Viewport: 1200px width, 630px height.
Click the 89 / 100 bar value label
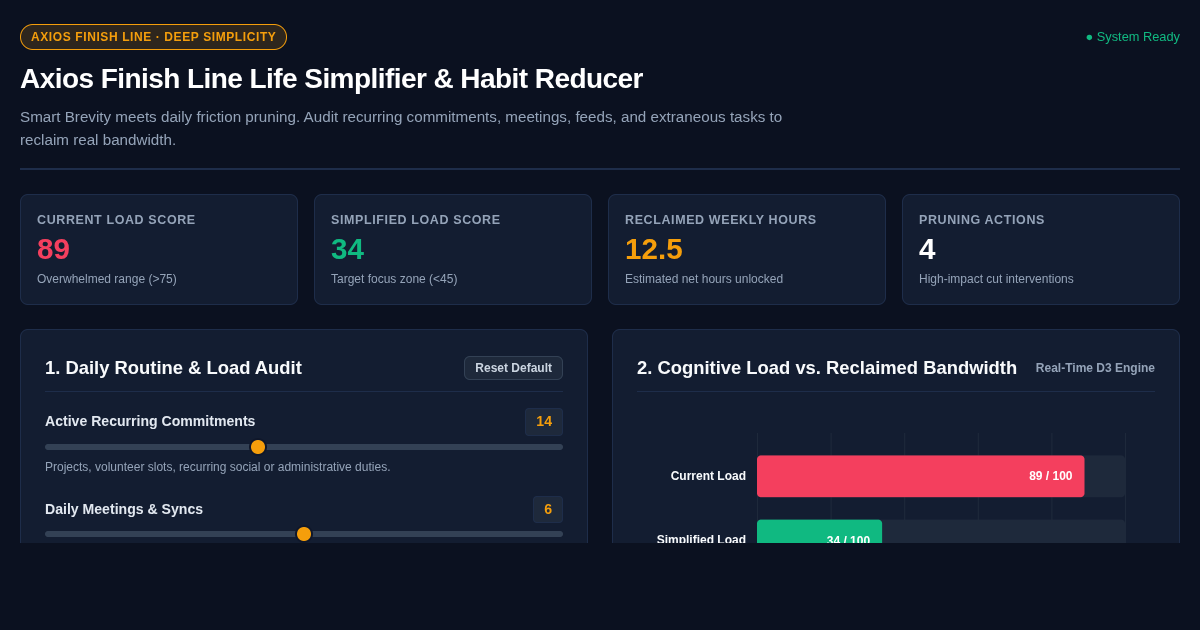pyautogui.click(x=1050, y=476)
